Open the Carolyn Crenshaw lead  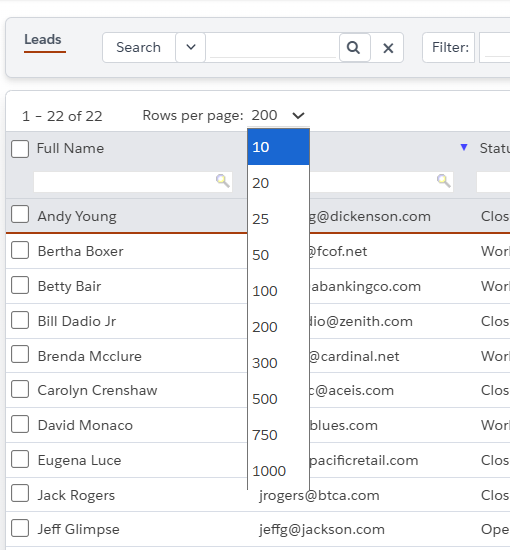98,390
